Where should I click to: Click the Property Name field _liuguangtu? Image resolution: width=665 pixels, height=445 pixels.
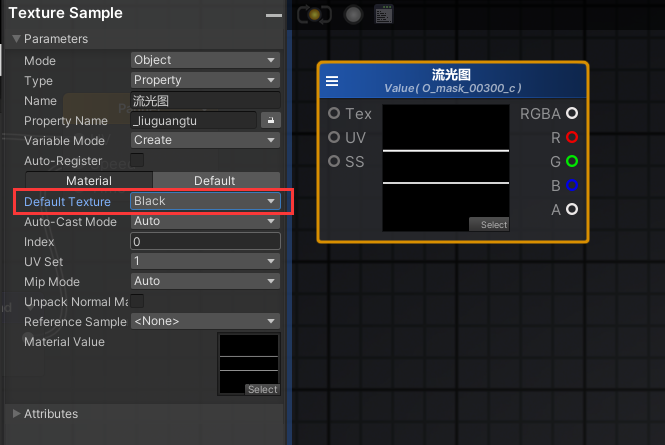pos(193,120)
